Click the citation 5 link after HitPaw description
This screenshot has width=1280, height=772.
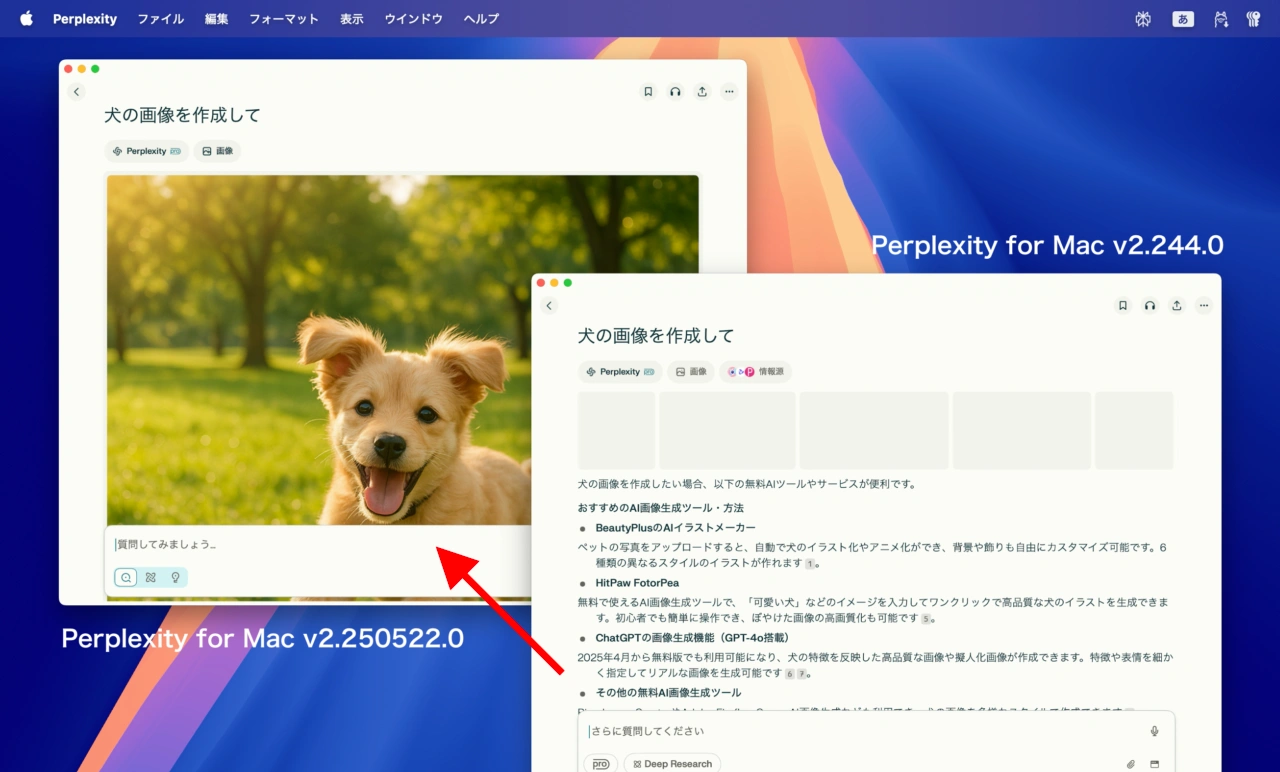[926, 619]
